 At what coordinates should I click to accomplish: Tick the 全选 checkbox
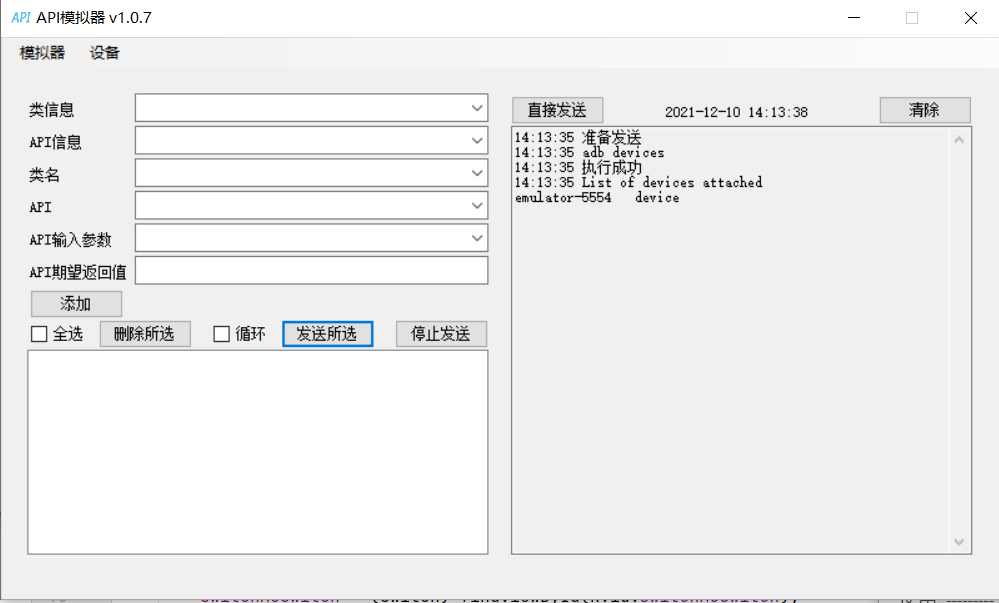click(x=39, y=334)
